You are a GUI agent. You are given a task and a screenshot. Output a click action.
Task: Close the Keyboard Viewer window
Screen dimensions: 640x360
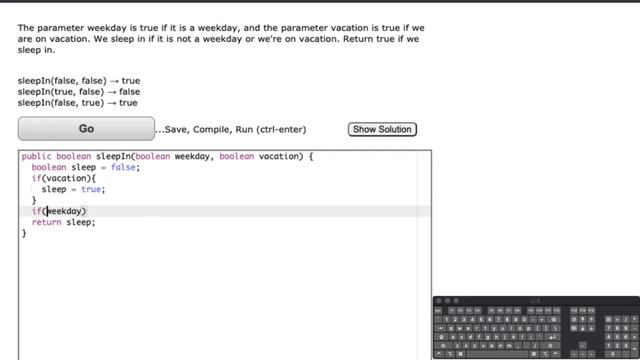pos(439,301)
